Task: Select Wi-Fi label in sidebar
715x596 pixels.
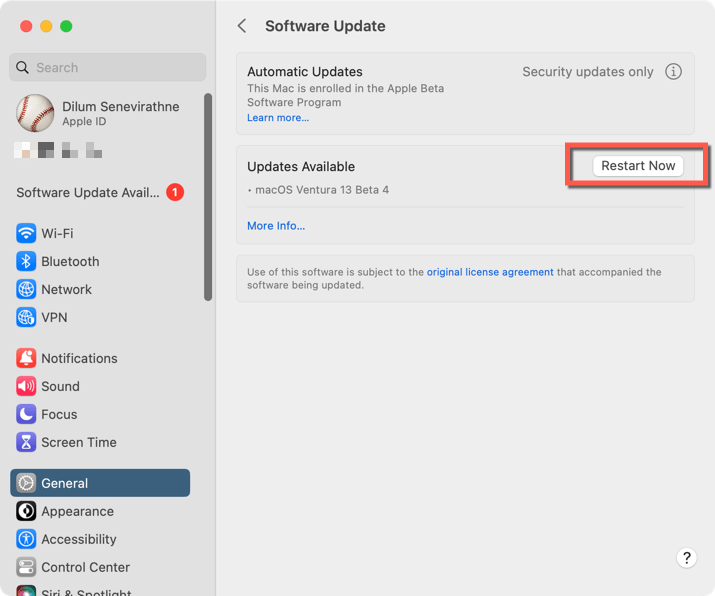Action: [57, 233]
